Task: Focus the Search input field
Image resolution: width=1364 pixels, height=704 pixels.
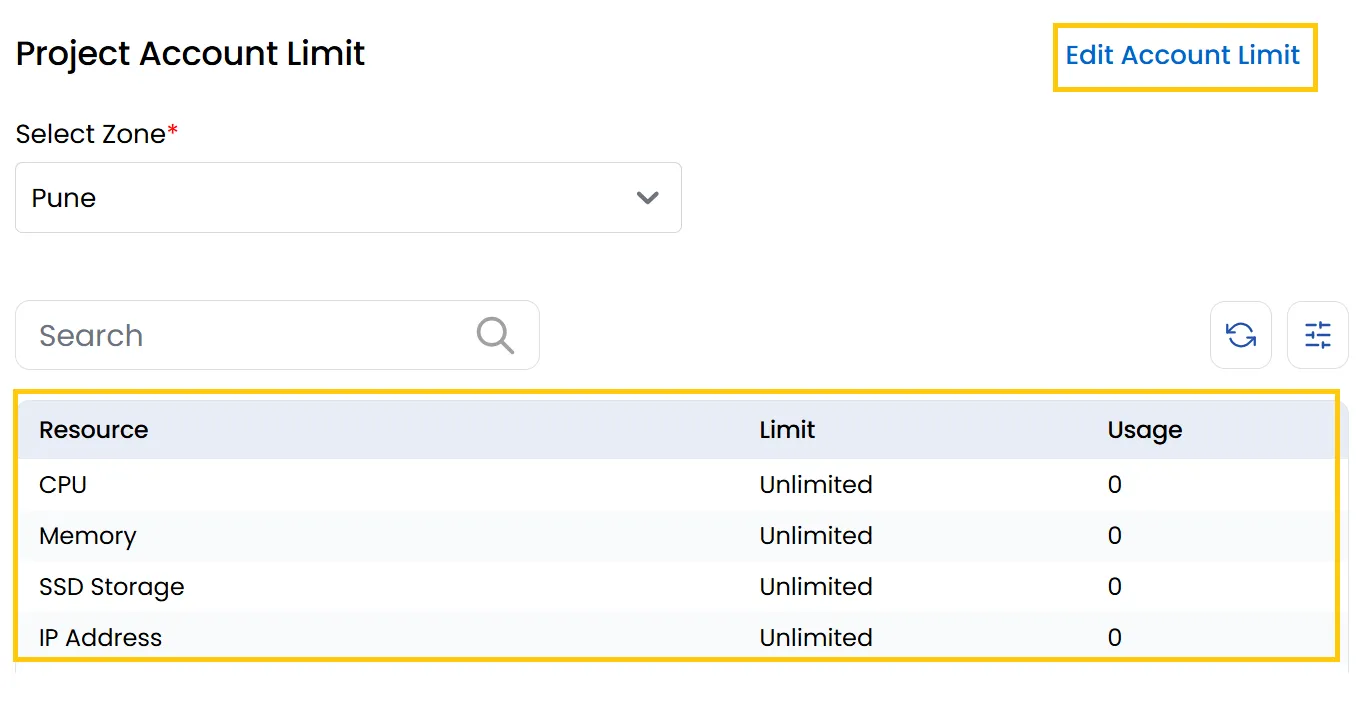Action: 277,335
